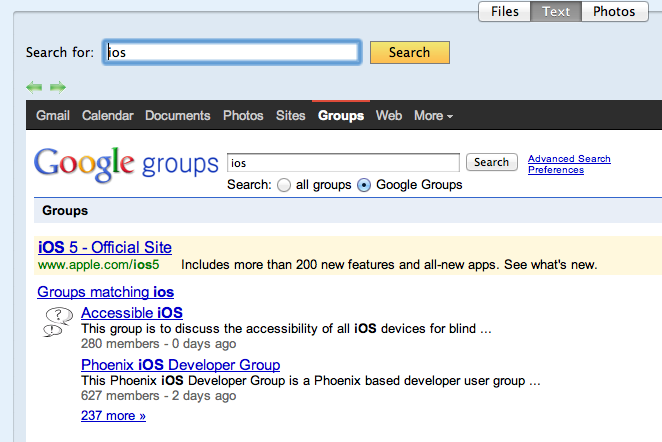The width and height of the screenshot is (662, 442).
Task: Open Gmail from the navigation bar
Action: point(53,116)
